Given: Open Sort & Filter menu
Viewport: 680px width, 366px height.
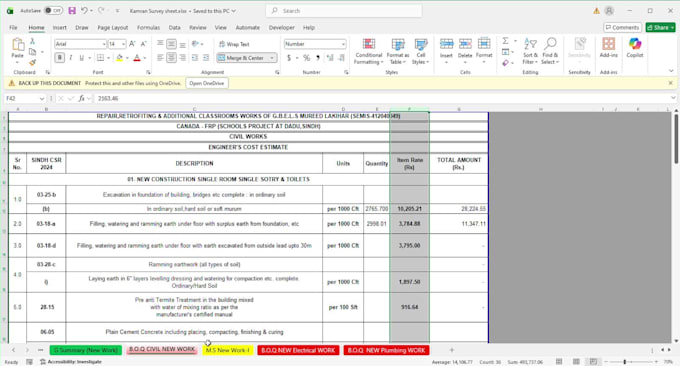Looking at the screenshot, I should click(530, 52).
